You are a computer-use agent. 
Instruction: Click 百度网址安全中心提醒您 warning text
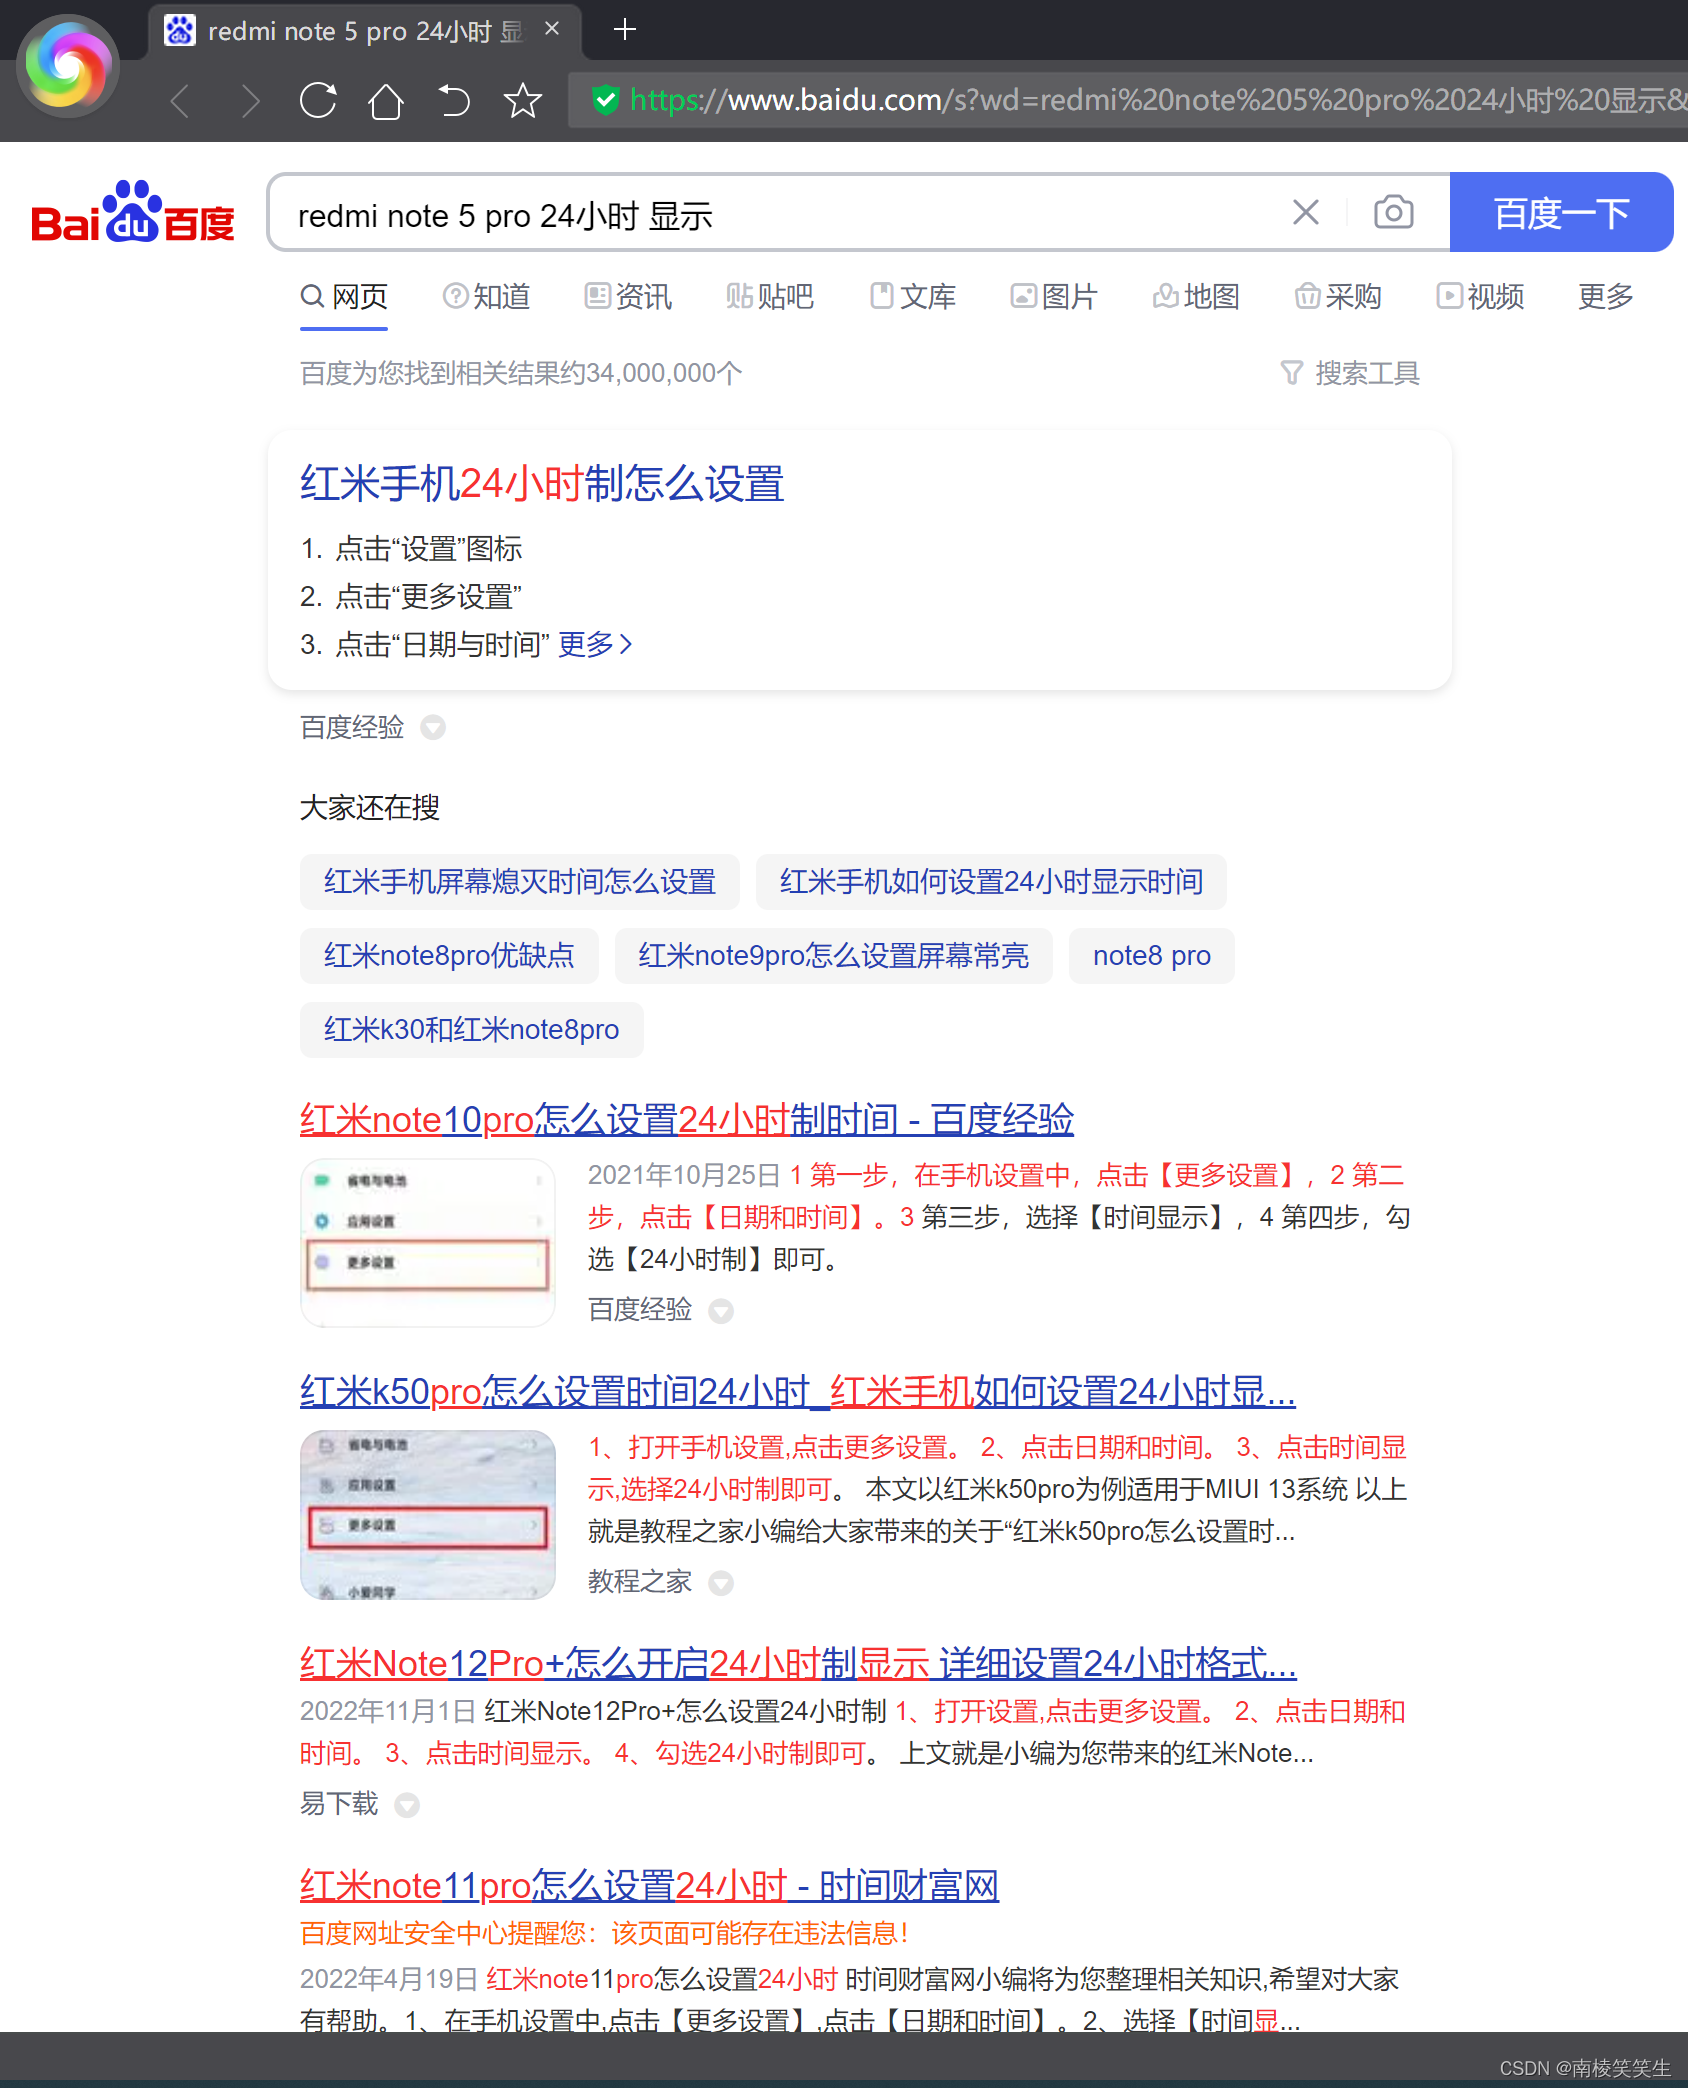605,1933
